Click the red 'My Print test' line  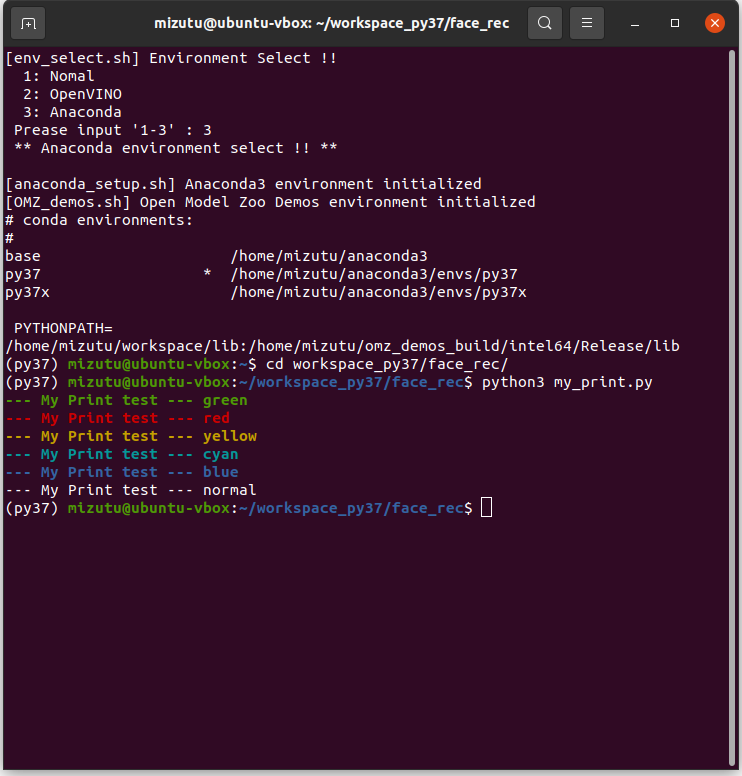(117, 418)
